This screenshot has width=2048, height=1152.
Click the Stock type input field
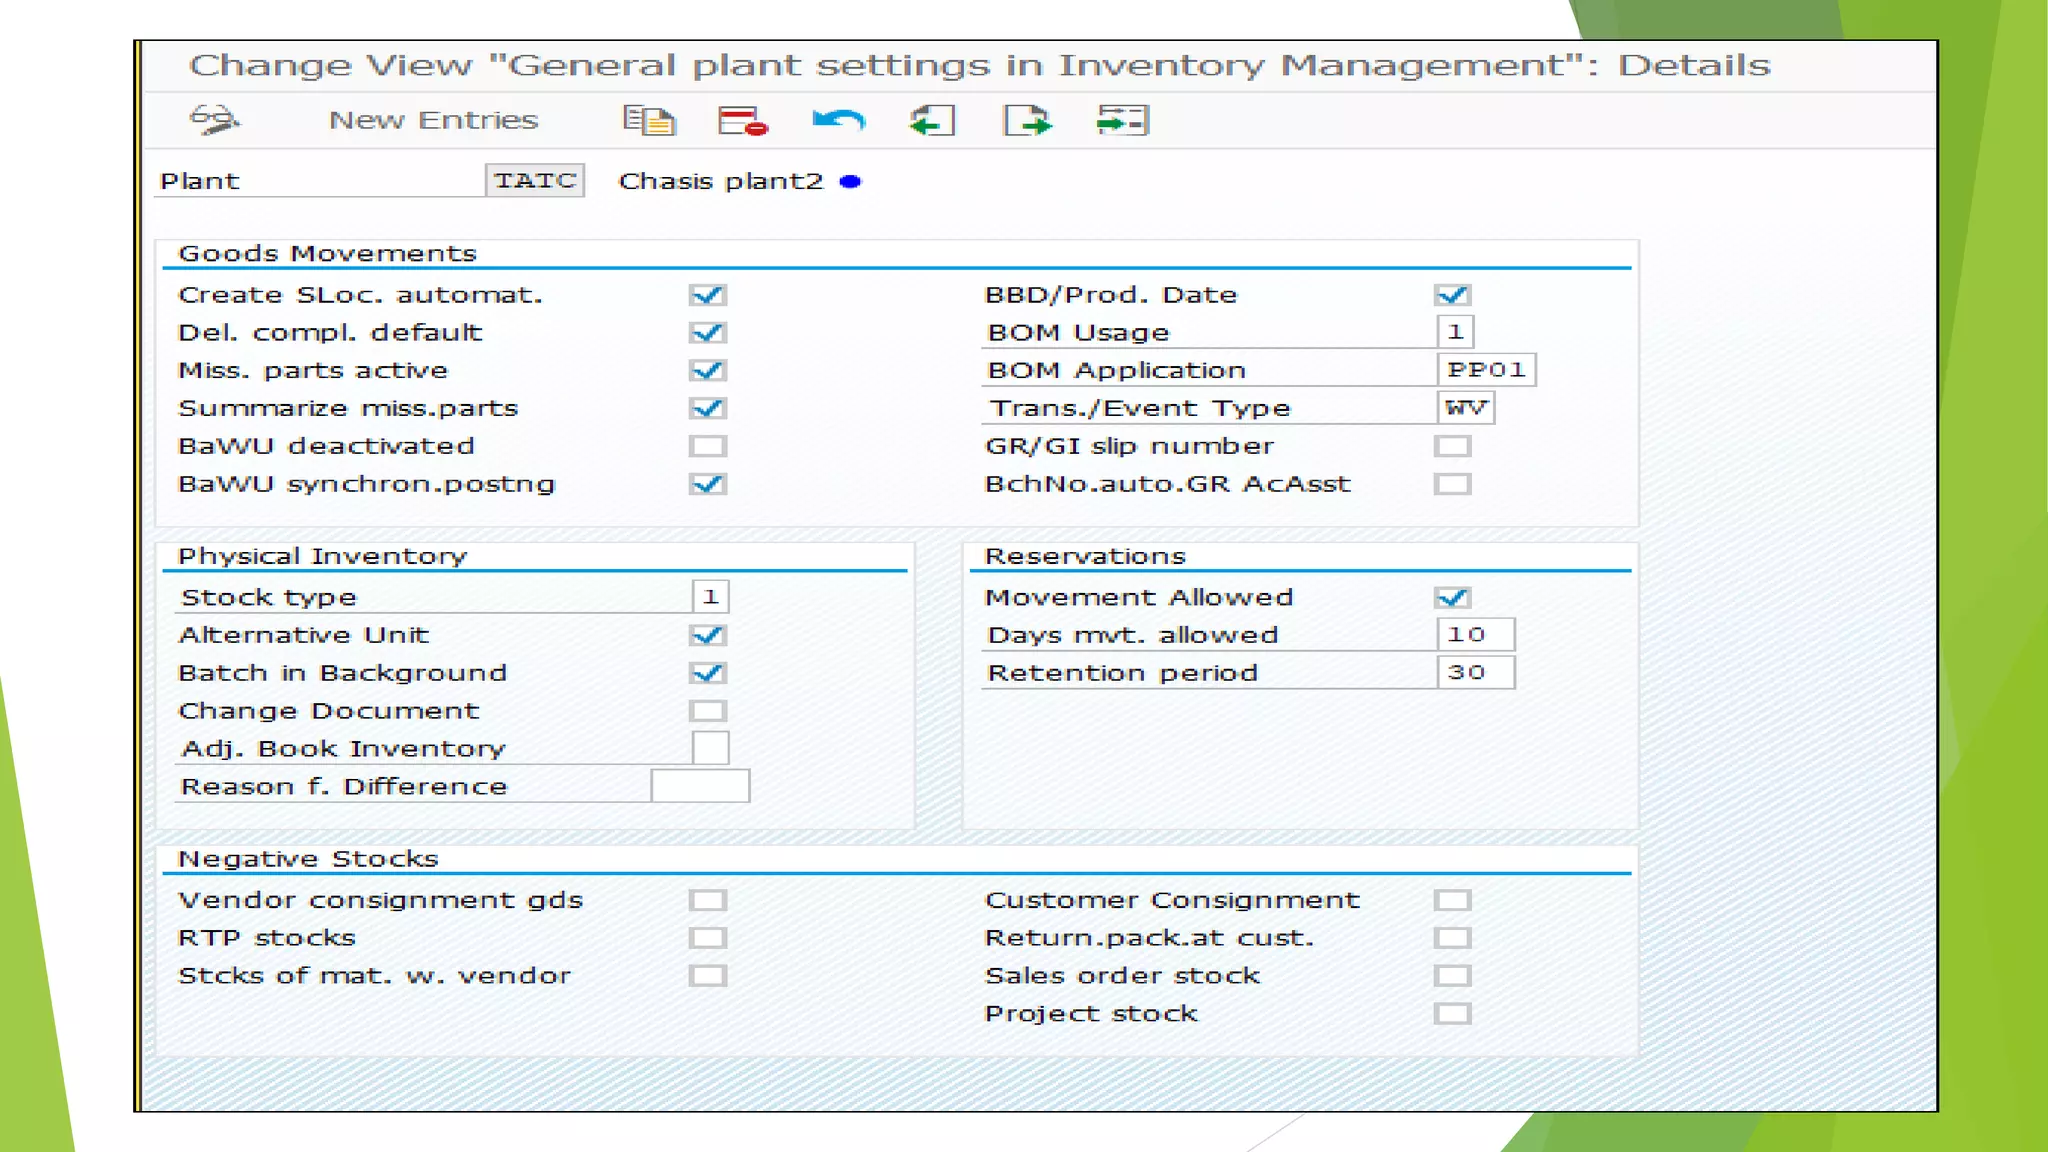tap(710, 597)
